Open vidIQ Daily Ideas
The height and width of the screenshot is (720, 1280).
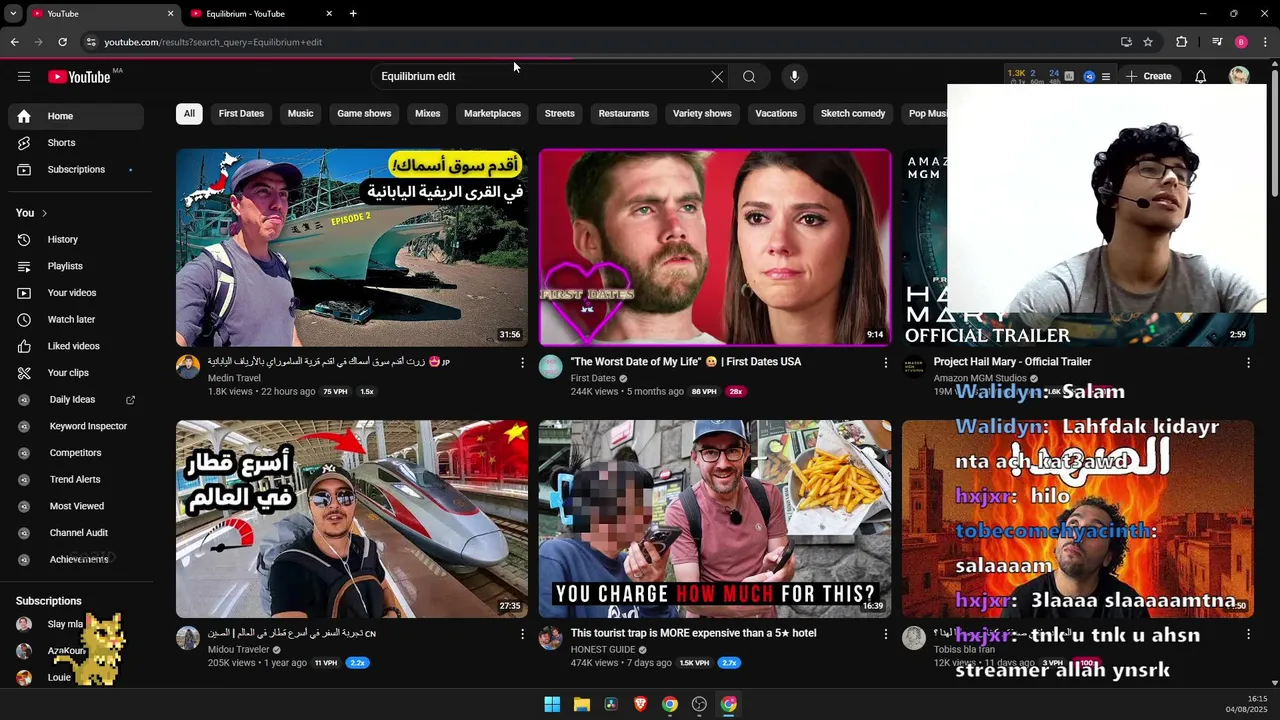[x=76, y=400]
